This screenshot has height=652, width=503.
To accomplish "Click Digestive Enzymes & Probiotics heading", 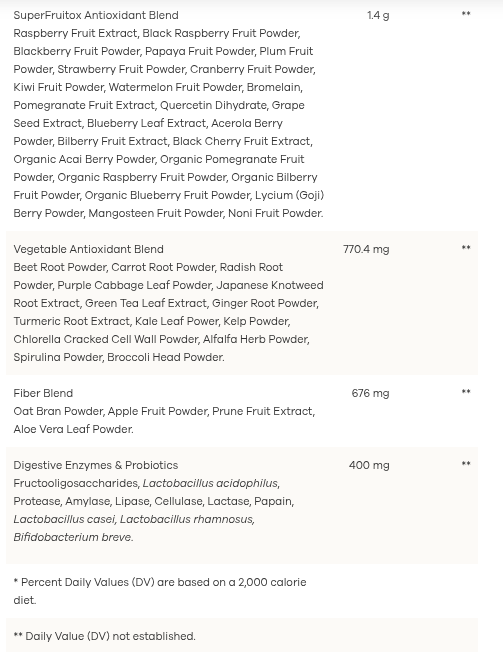I will (x=96, y=465).
